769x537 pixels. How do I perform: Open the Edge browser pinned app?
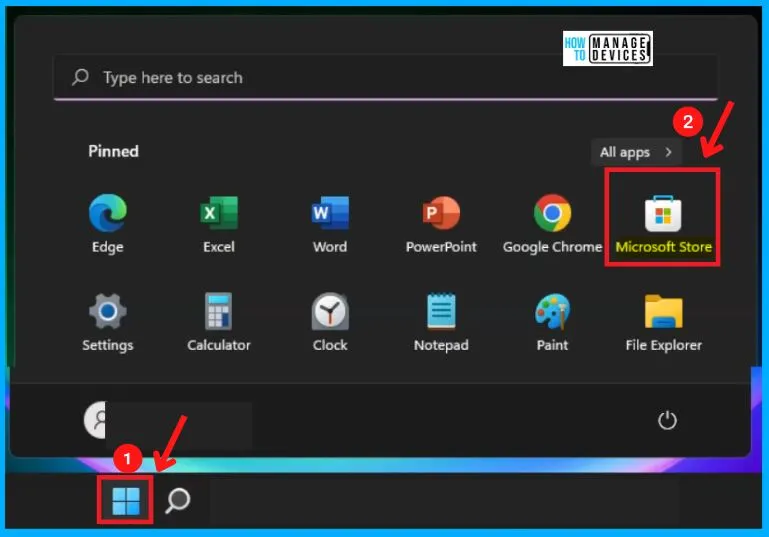[108, 223]
